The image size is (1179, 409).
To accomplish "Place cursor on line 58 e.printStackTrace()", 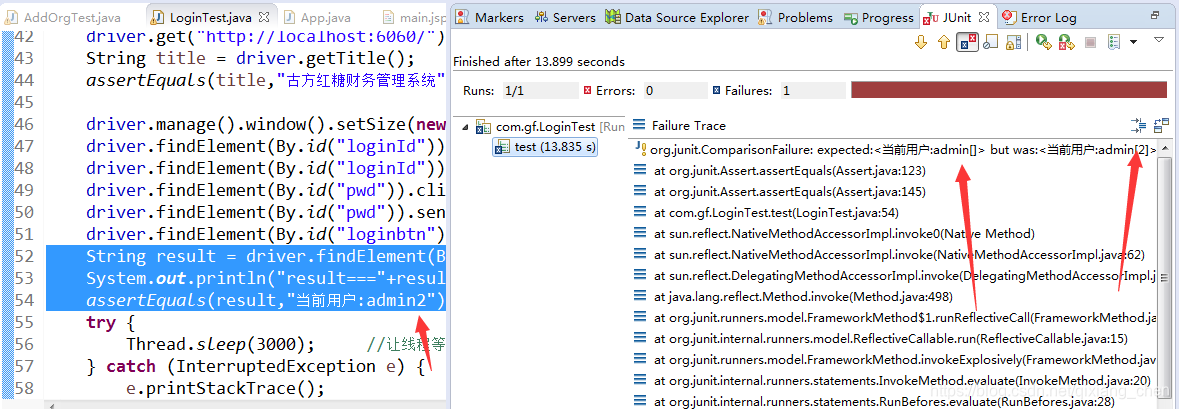I will 226,389.
